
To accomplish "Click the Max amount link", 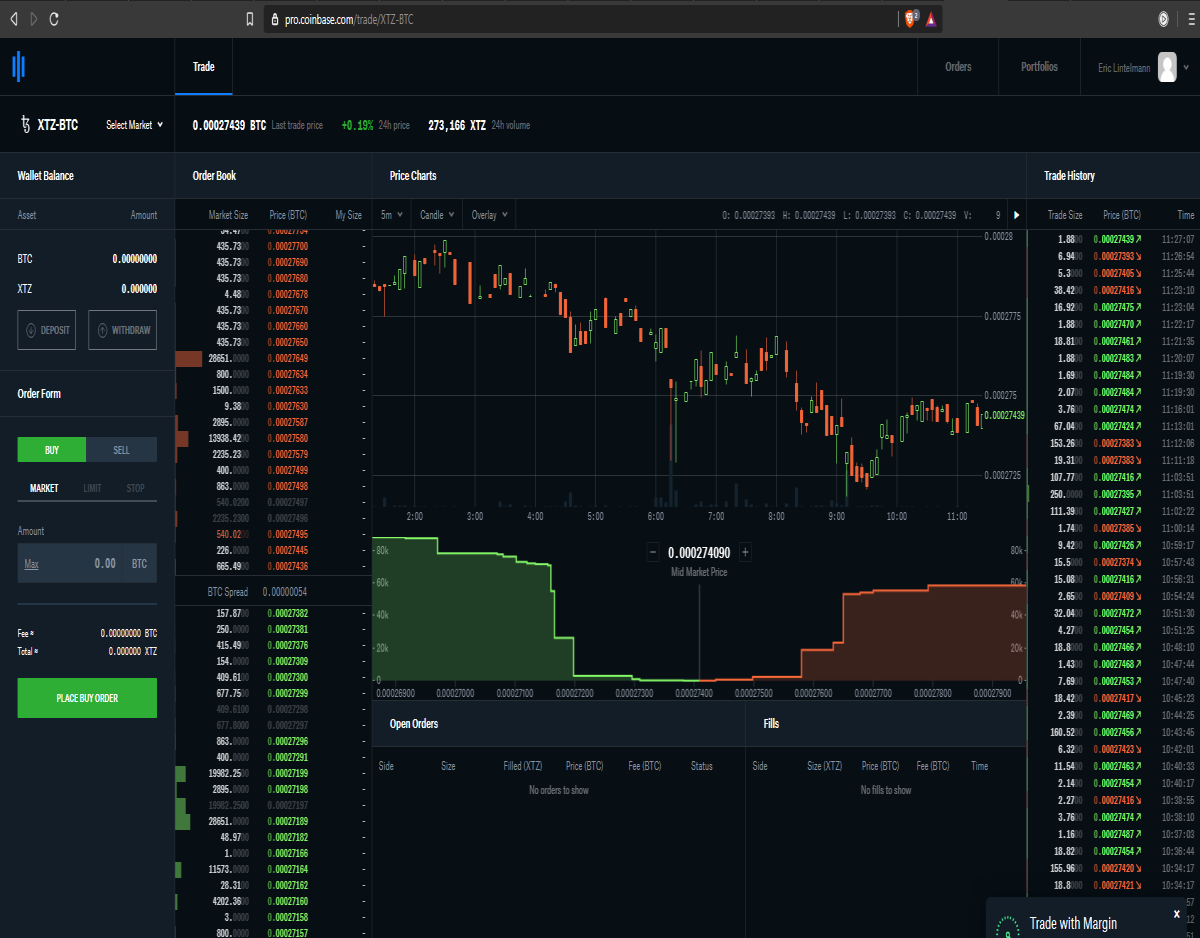I will coord(32,564).
